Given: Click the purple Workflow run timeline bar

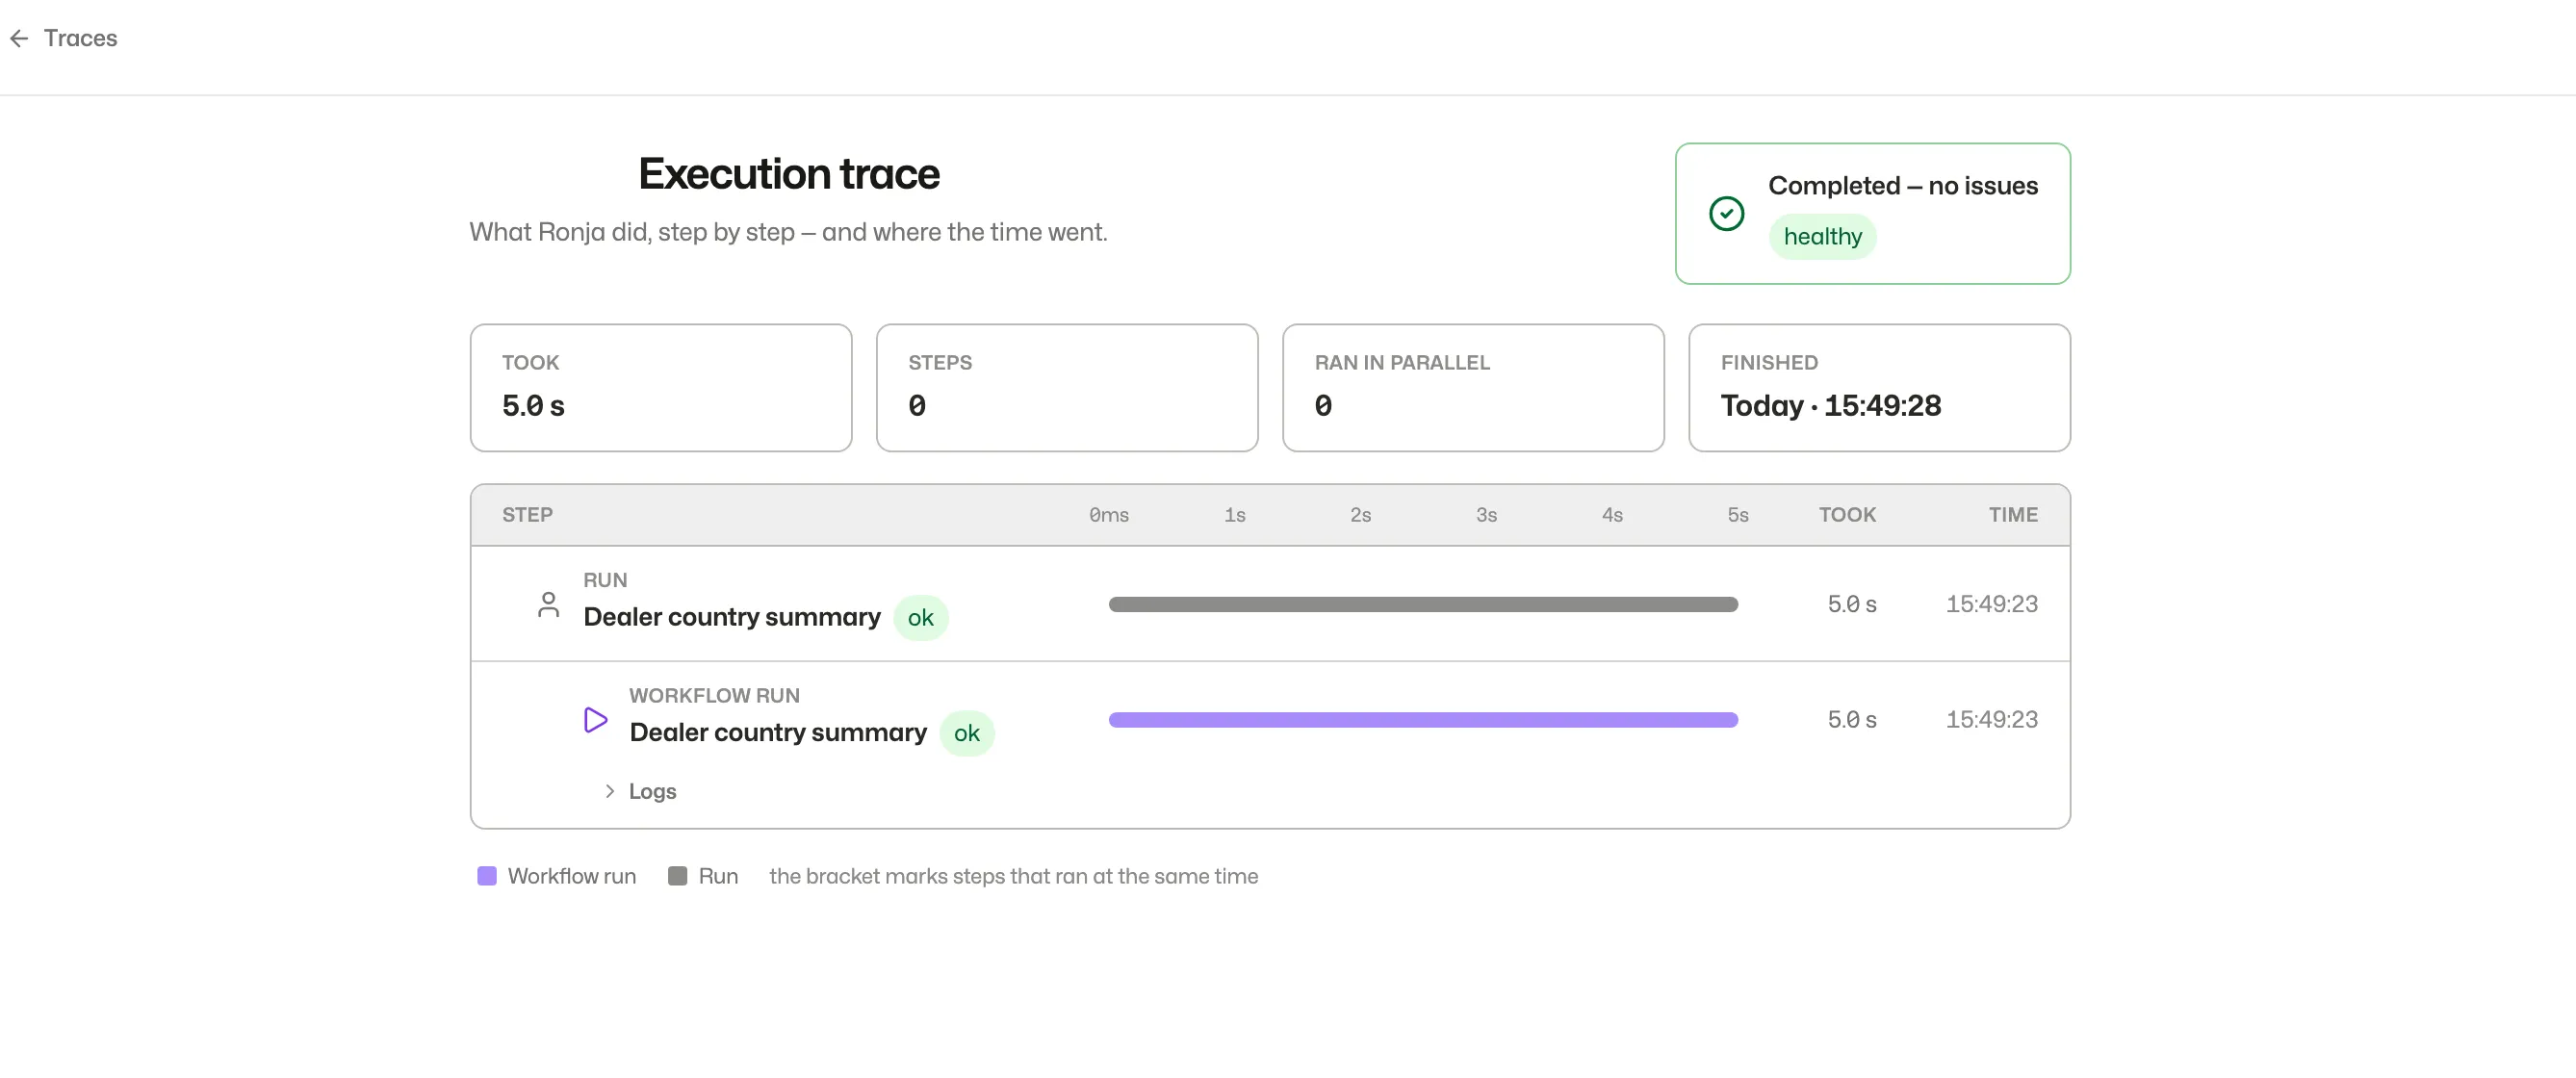Looking at the screenshot, I should click(1423, 720).
